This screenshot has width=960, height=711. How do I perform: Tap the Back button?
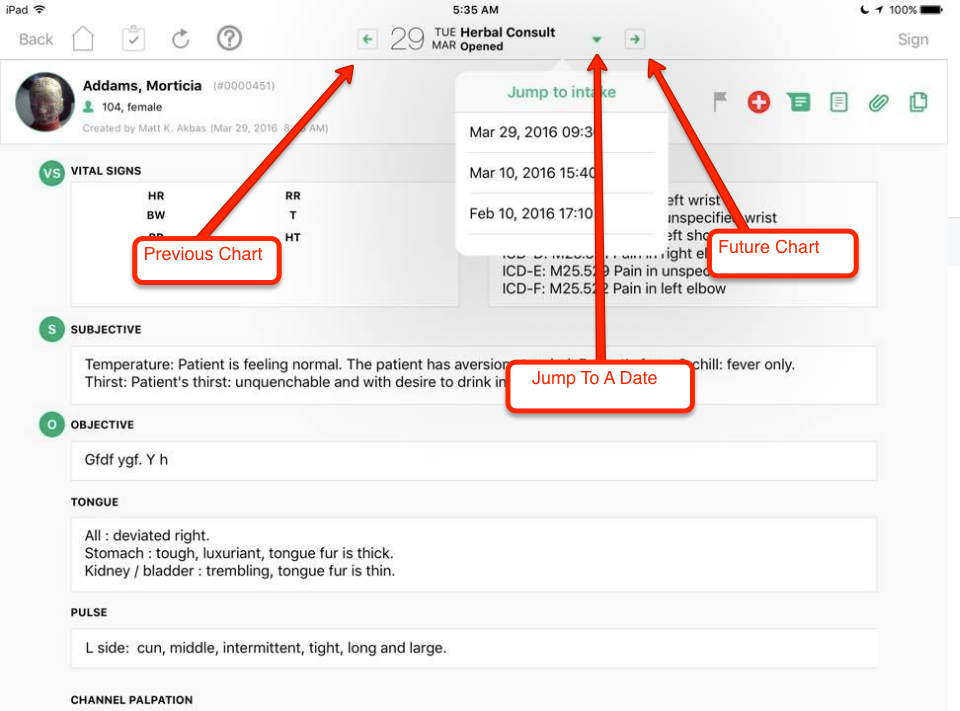[36, 39]
